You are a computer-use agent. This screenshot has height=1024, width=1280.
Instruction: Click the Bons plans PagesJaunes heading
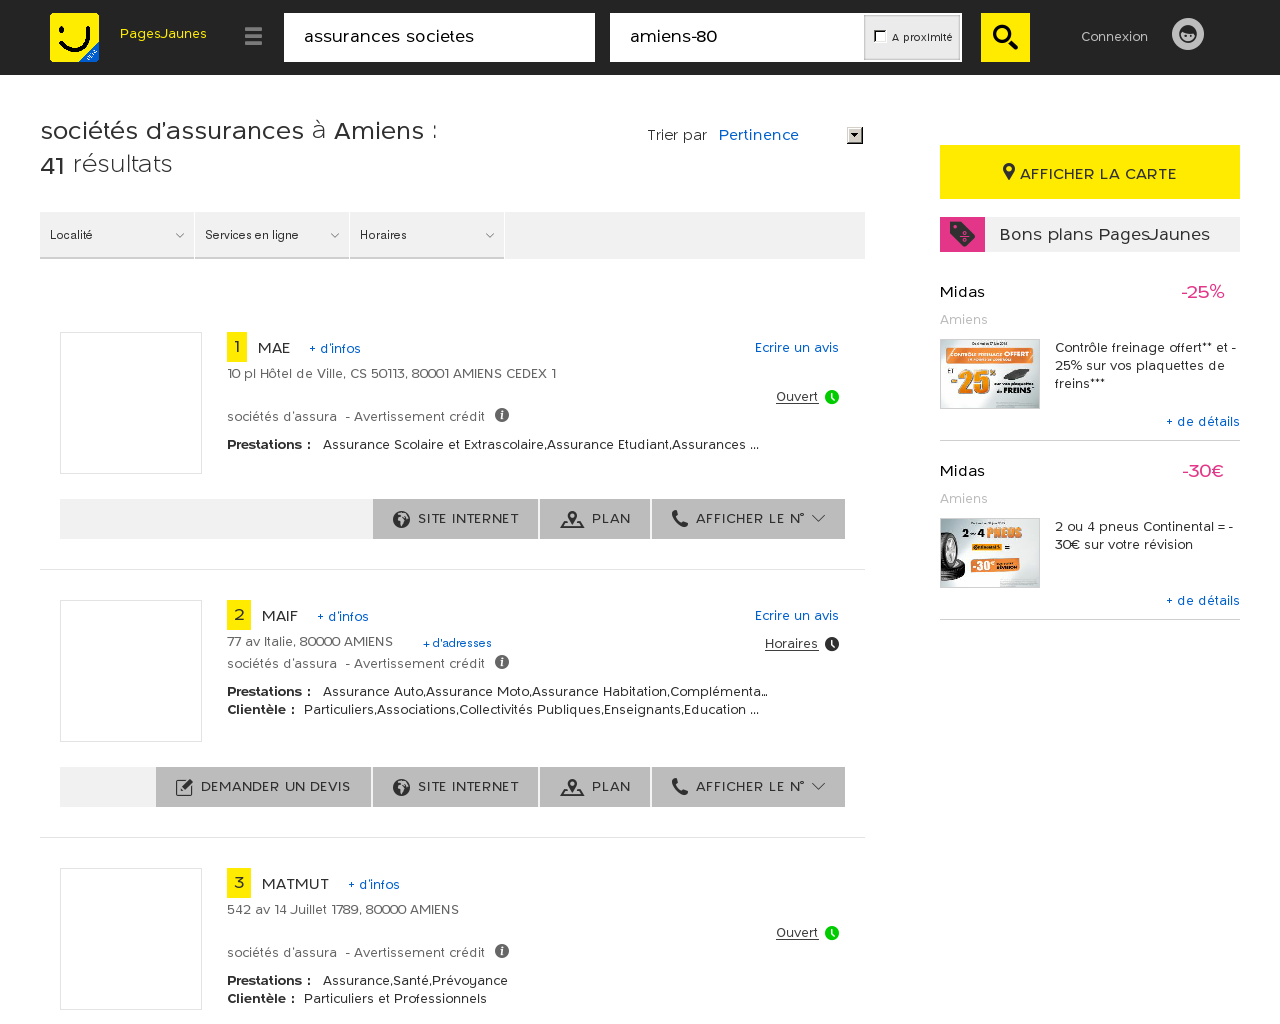(1104, 234)
